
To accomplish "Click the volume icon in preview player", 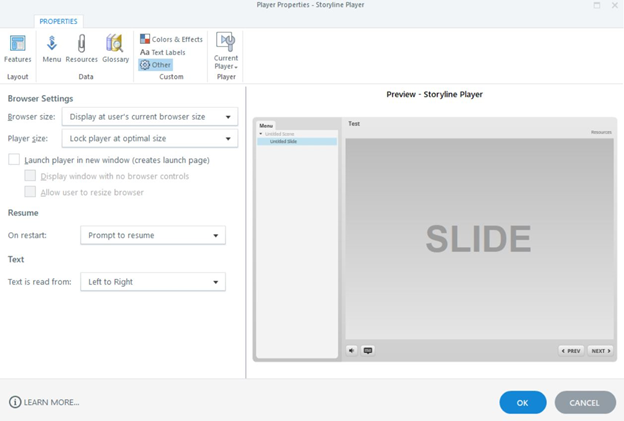I will 351,351.
